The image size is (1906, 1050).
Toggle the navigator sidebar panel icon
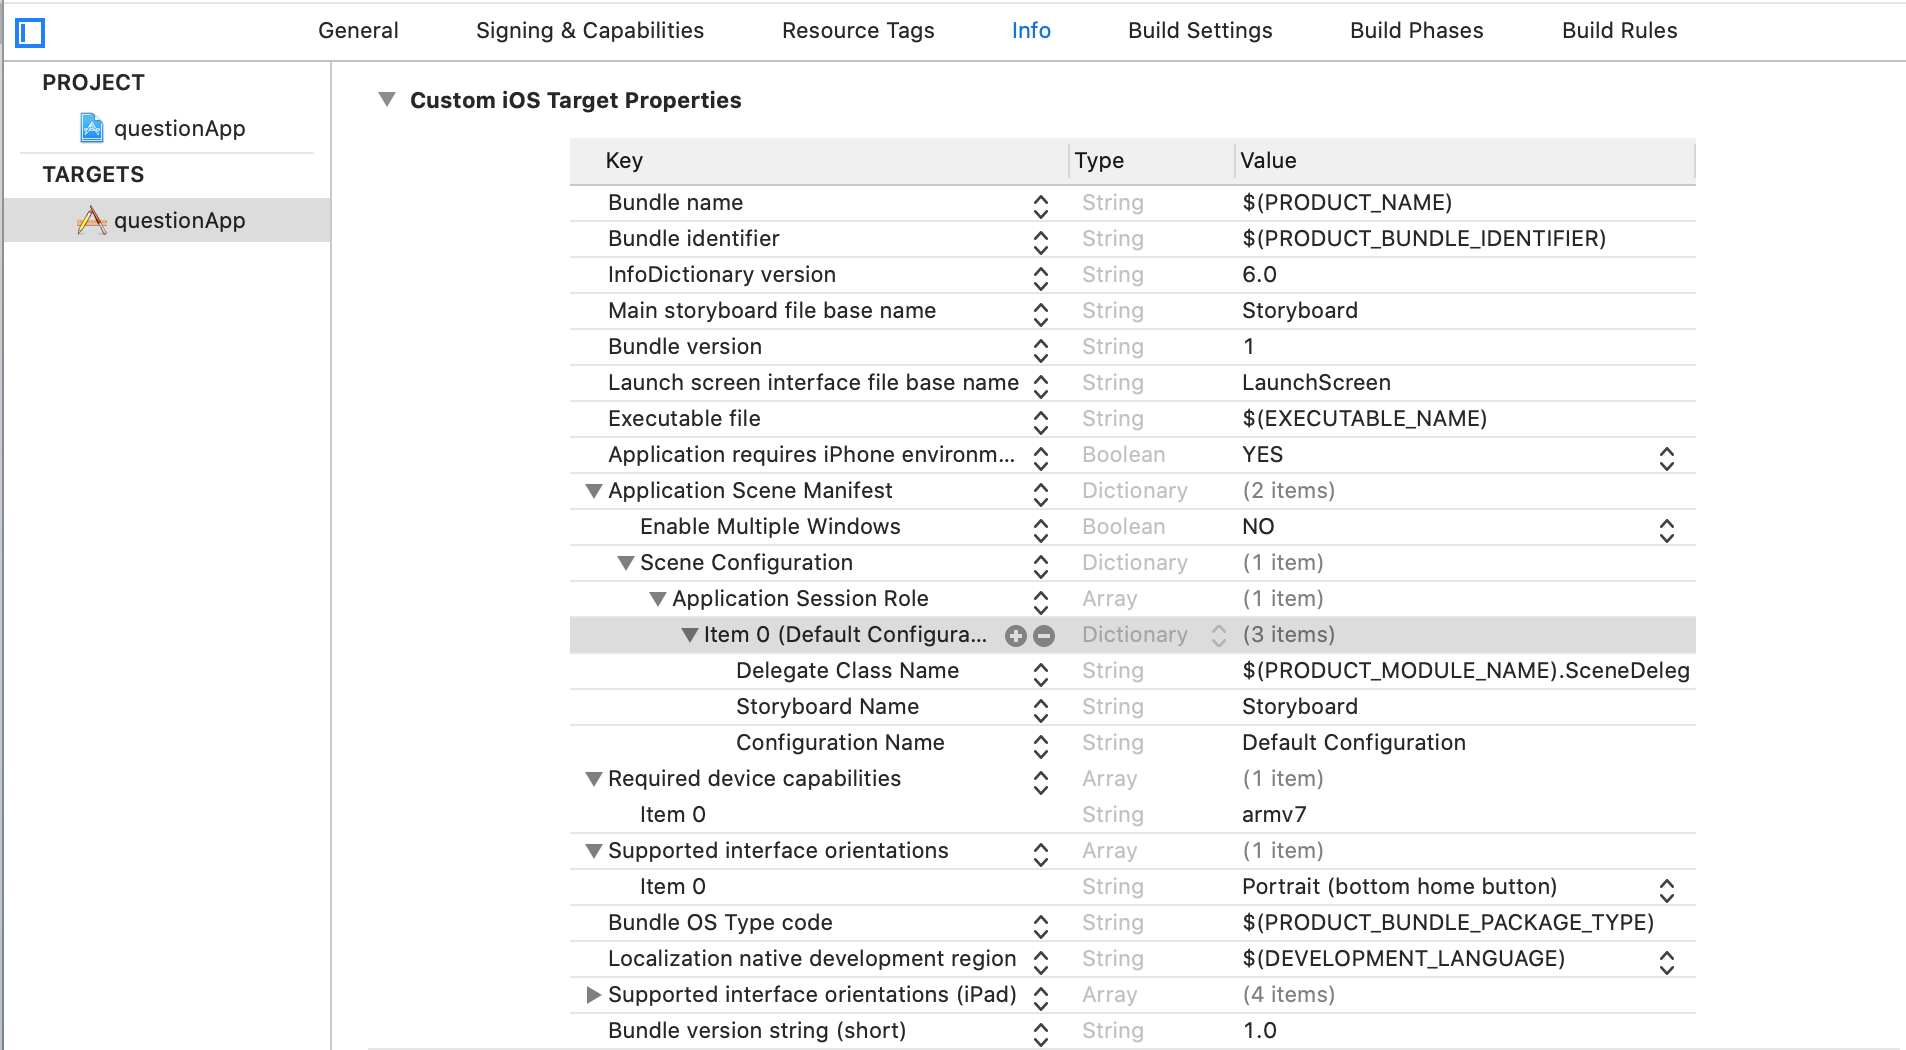(30, 33)
